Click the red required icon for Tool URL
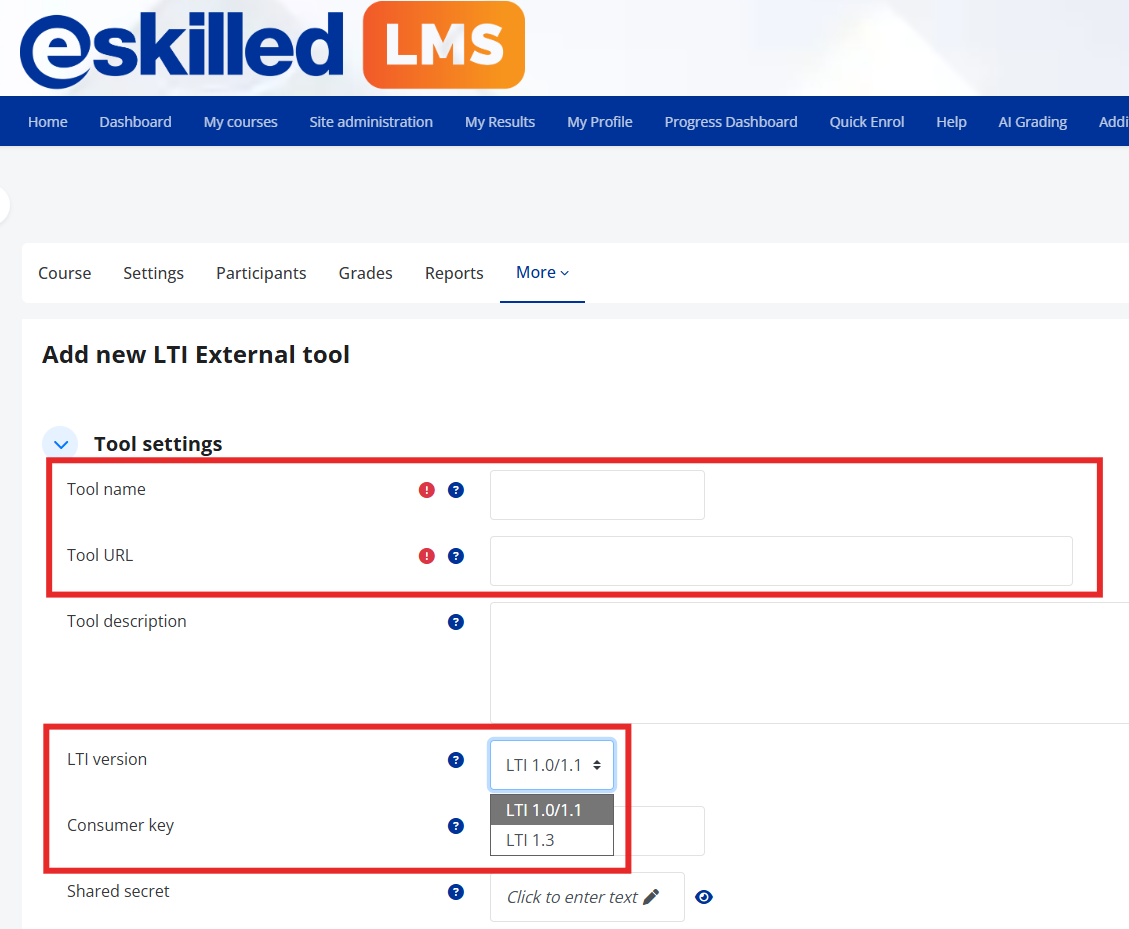Viewport: 1129px width, 929px height. point(427,556)
